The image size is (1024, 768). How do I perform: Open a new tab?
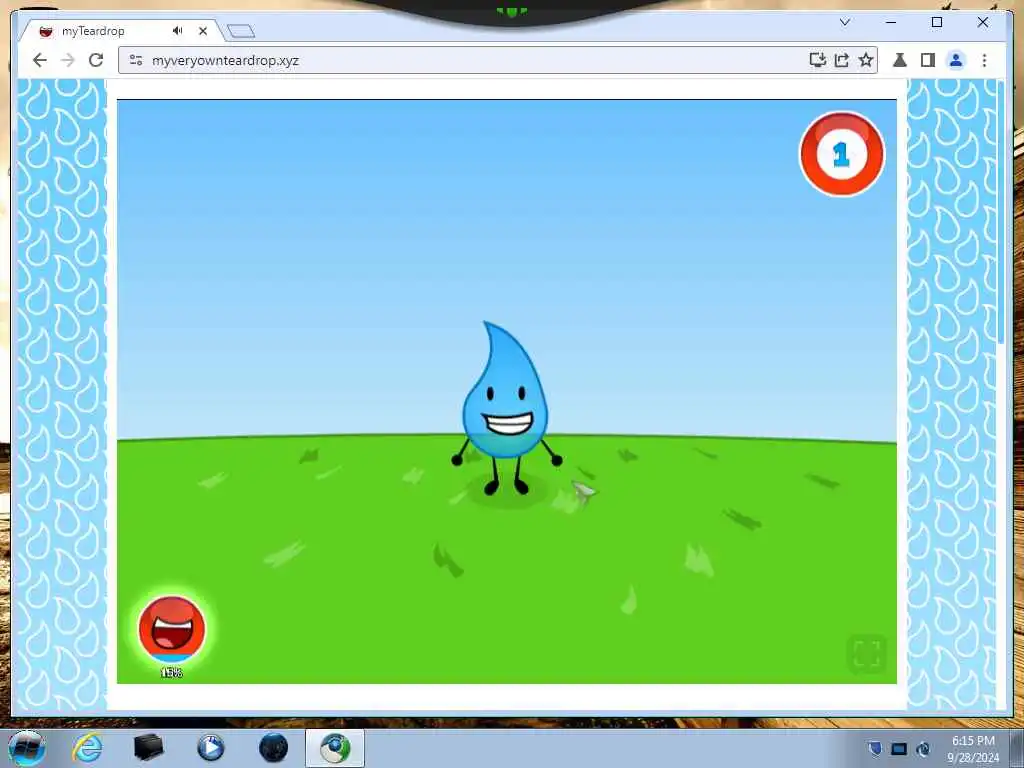241,31
